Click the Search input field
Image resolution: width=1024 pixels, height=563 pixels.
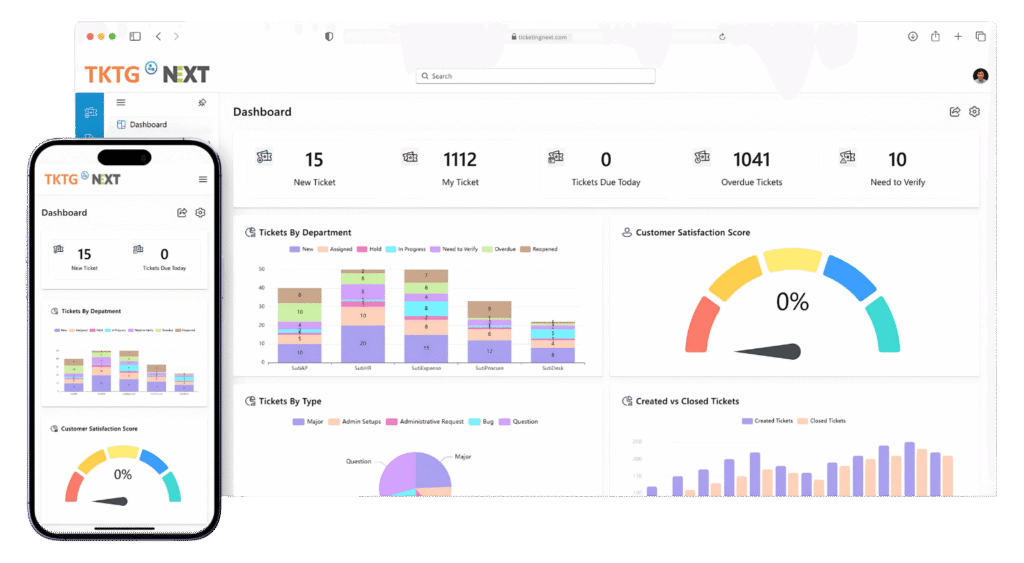[536, 76]
